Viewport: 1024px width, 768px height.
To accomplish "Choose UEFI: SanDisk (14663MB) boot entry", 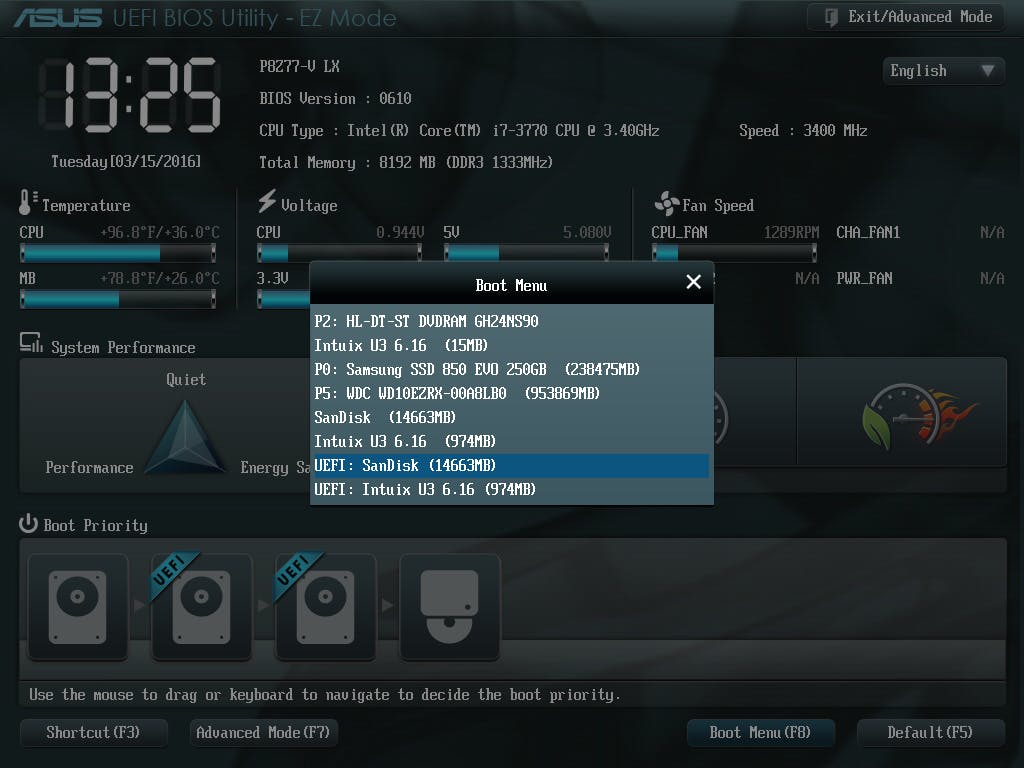I will (511, 466).
